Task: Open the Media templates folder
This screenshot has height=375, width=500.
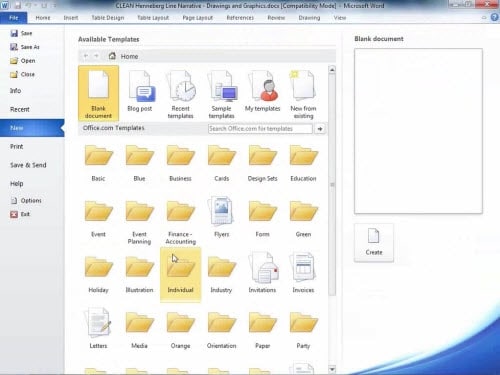Action: pos(139,329)
